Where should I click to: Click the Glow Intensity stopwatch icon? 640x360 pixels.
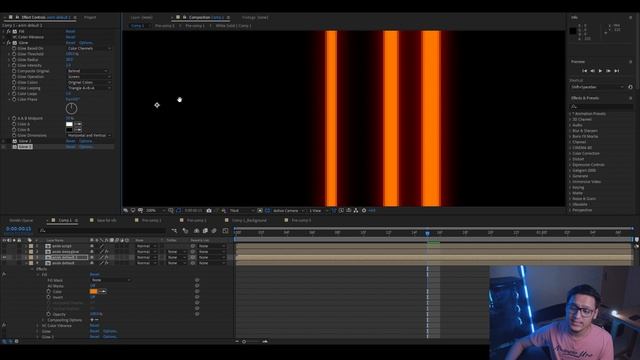pyautogui.click(x=14, y=65)
